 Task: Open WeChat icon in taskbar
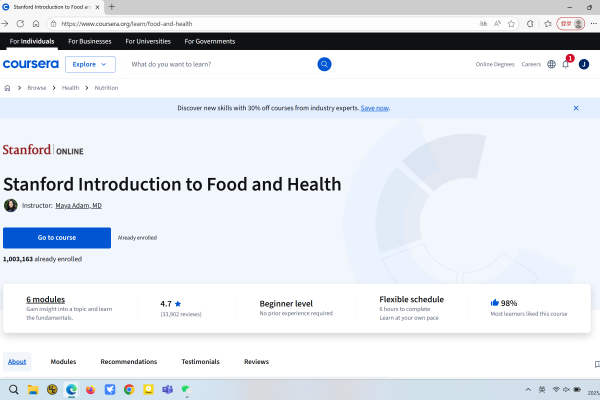[186, 390]
